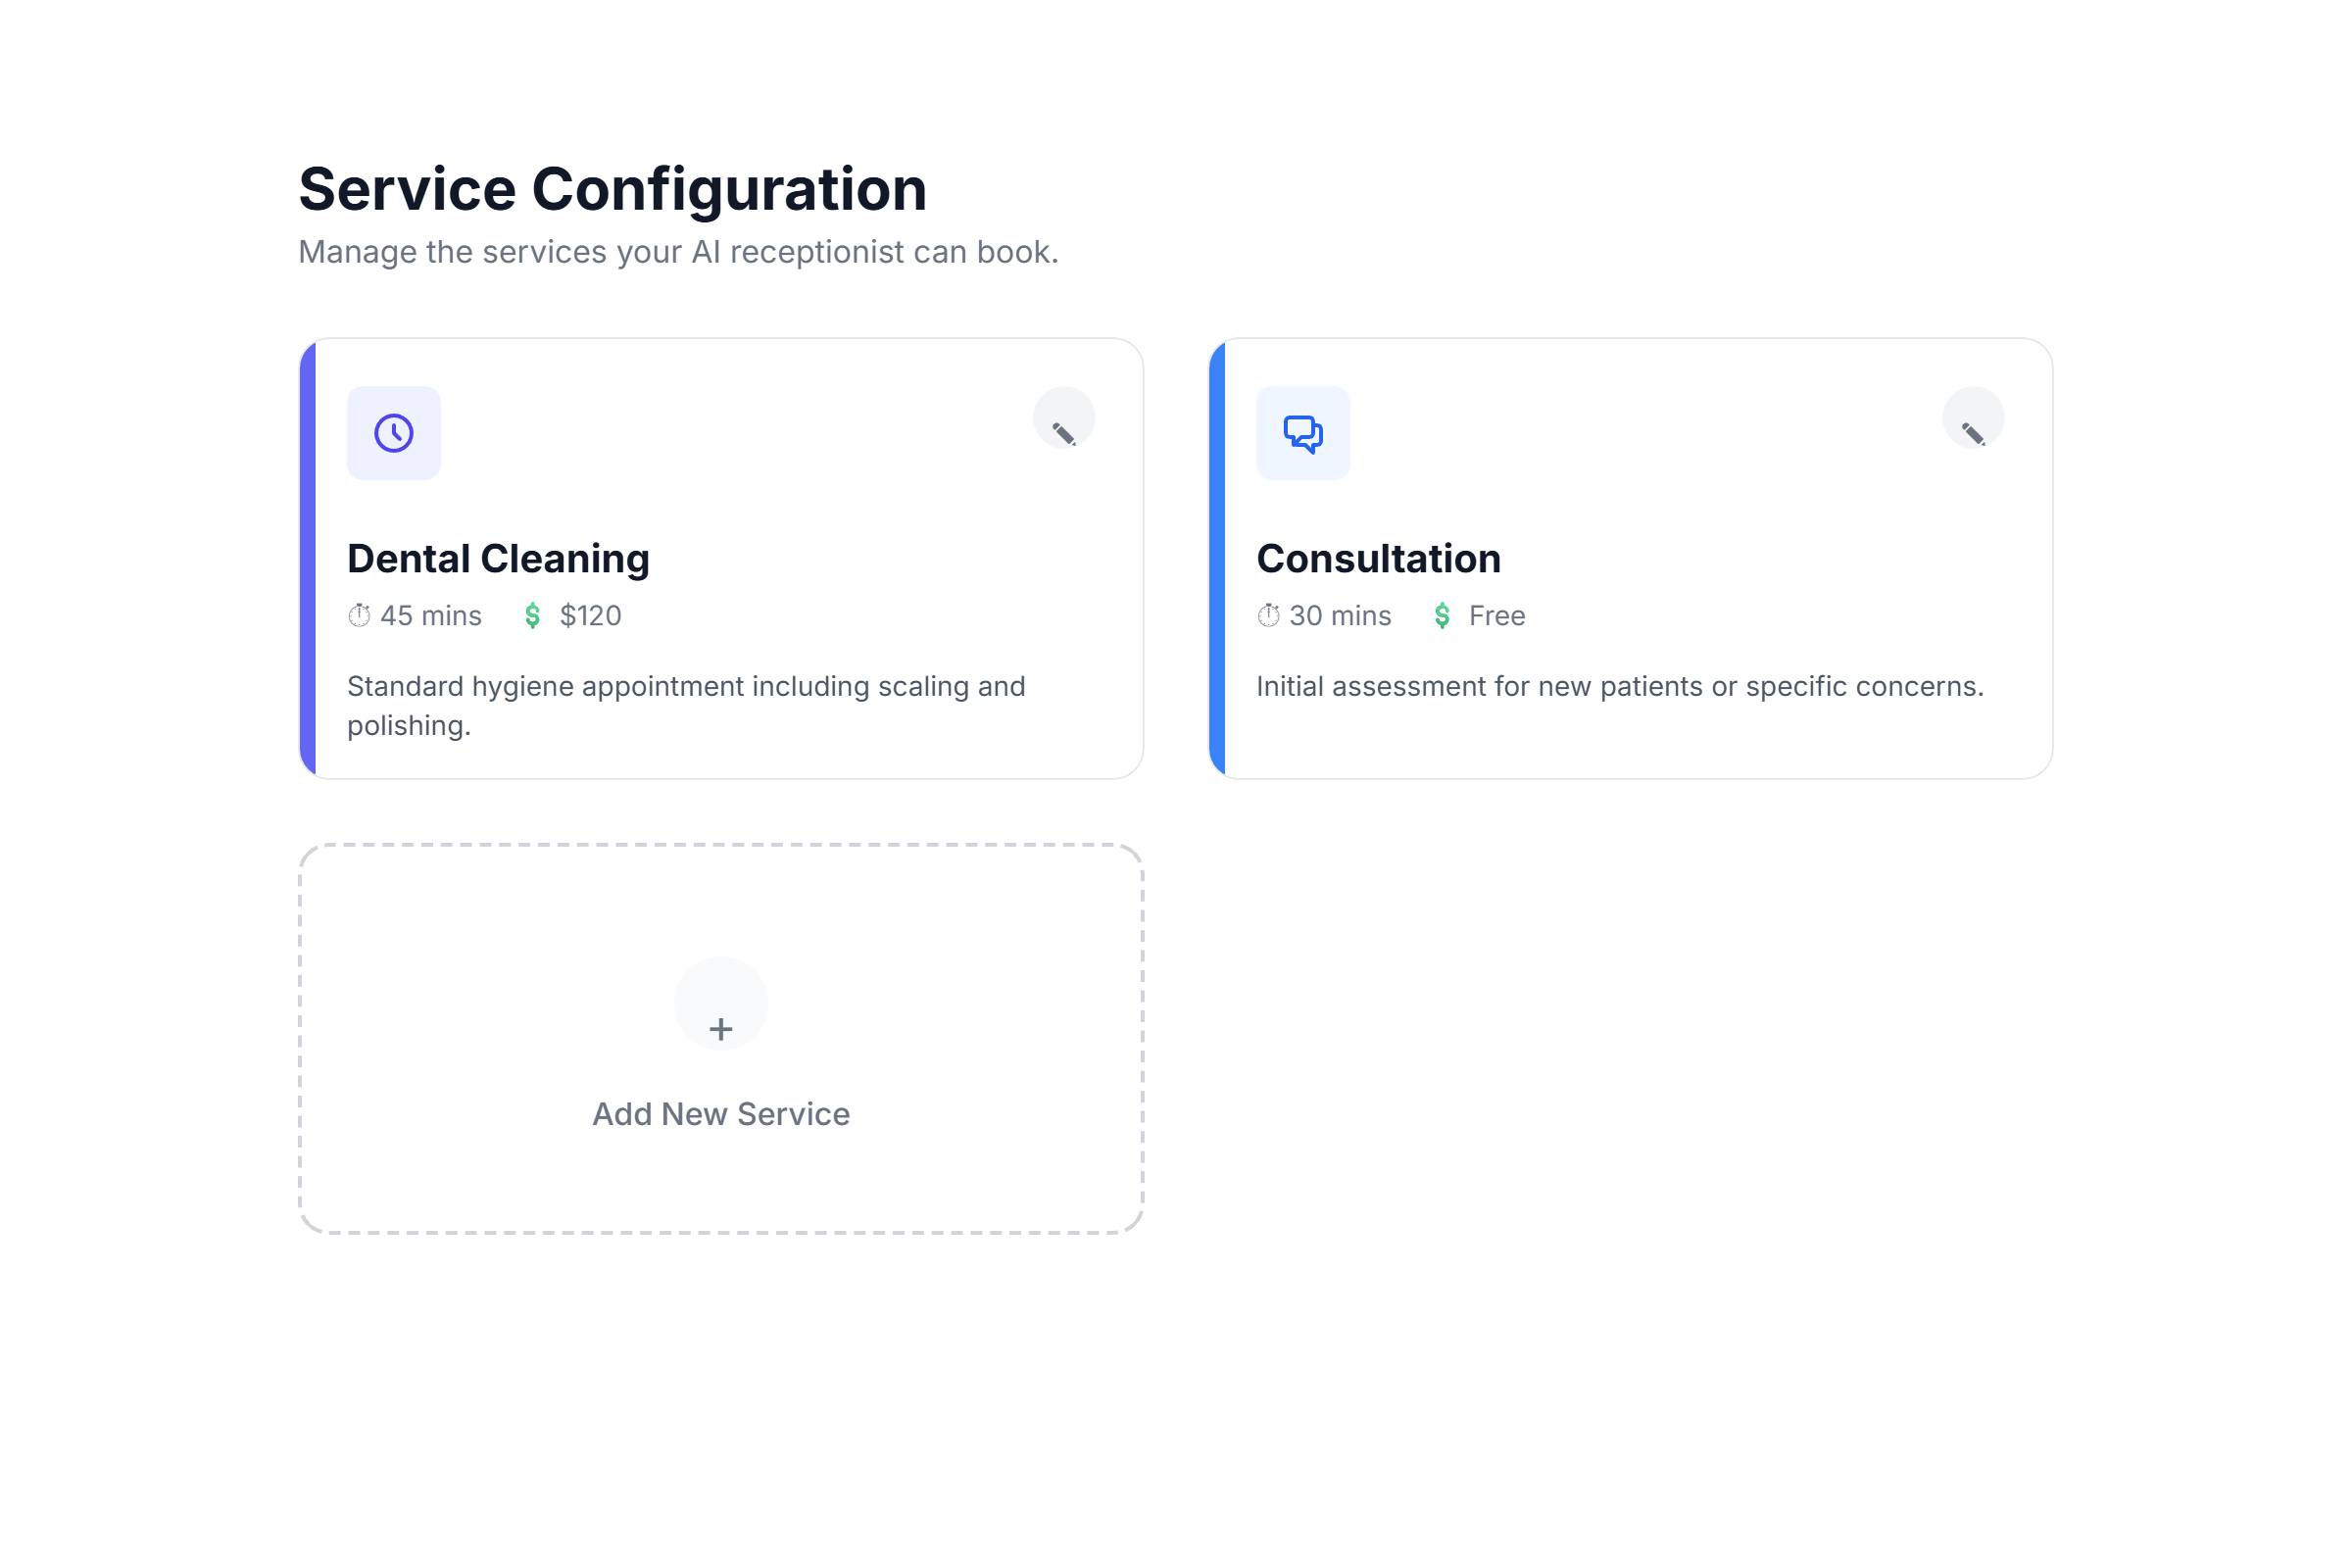Image resolution: width=2352 pixels, height=1568 pixels.
Task: Select the 45 mins duration text
Action: tap(431, 616)
